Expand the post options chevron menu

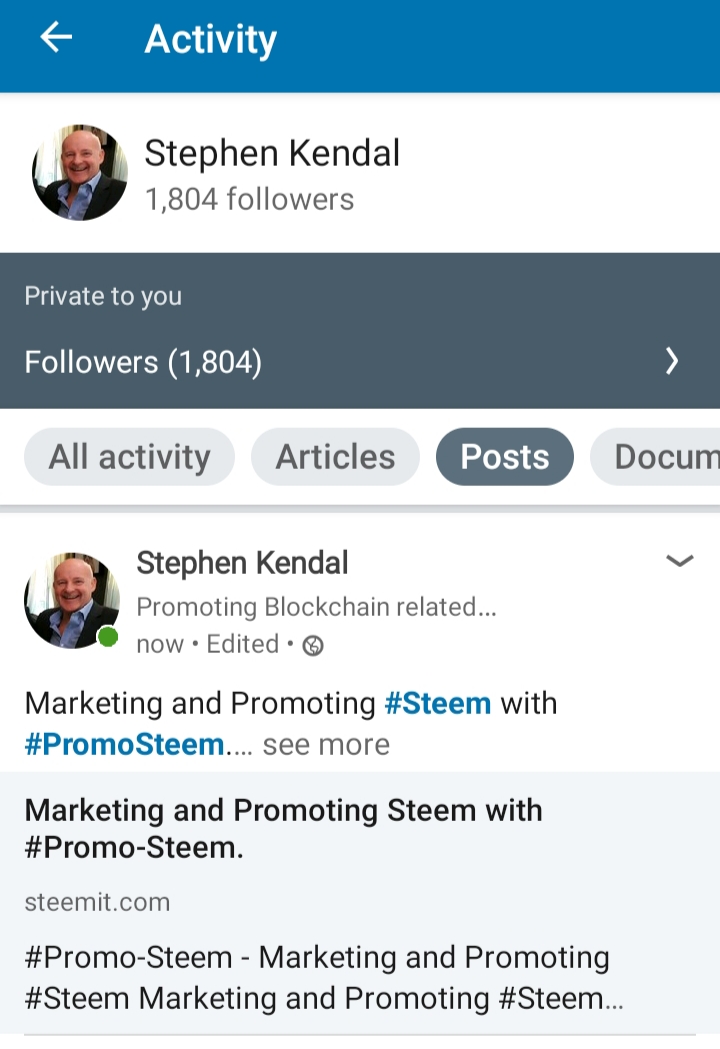pyautogui.click(x=679, y=561)
